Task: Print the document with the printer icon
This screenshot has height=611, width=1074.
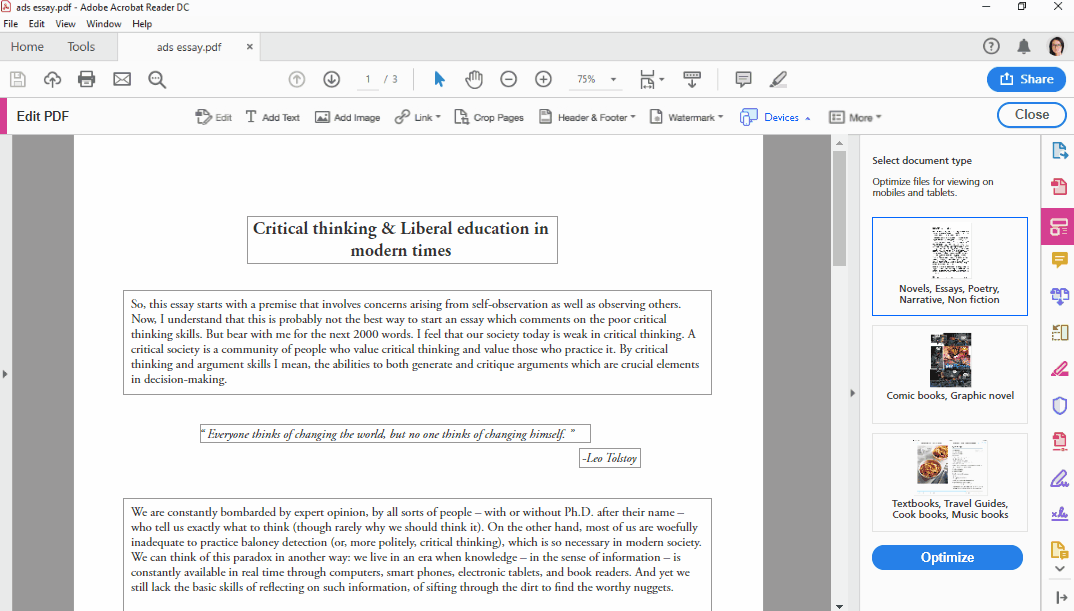Action: (86, 79)
